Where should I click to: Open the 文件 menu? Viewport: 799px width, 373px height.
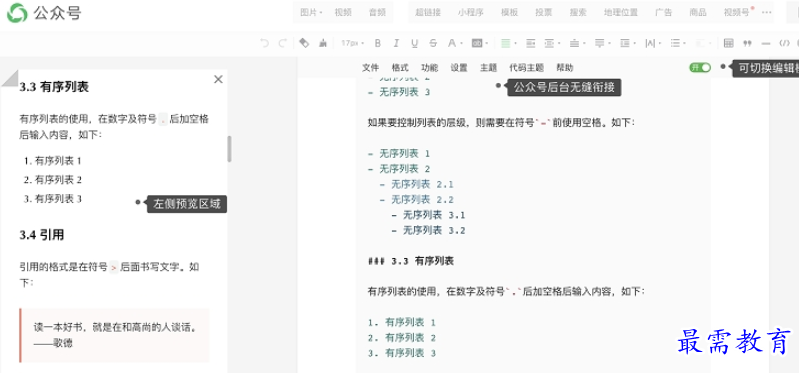pos(370,67)
